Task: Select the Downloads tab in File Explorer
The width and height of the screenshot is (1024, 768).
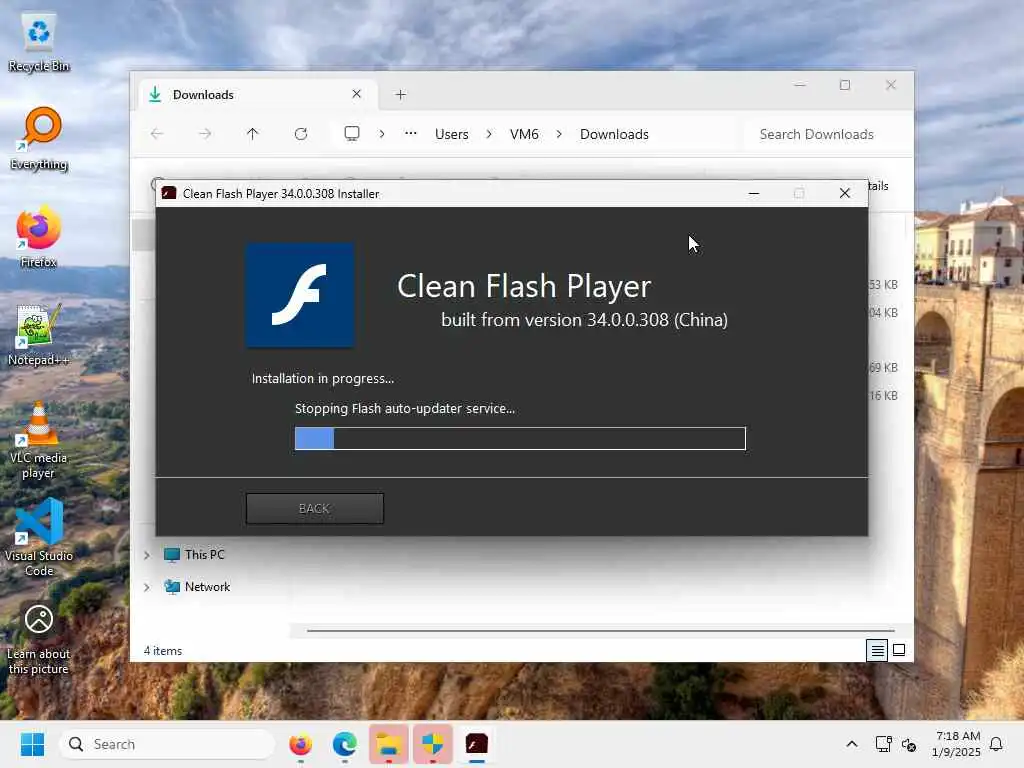Action: 258,95
